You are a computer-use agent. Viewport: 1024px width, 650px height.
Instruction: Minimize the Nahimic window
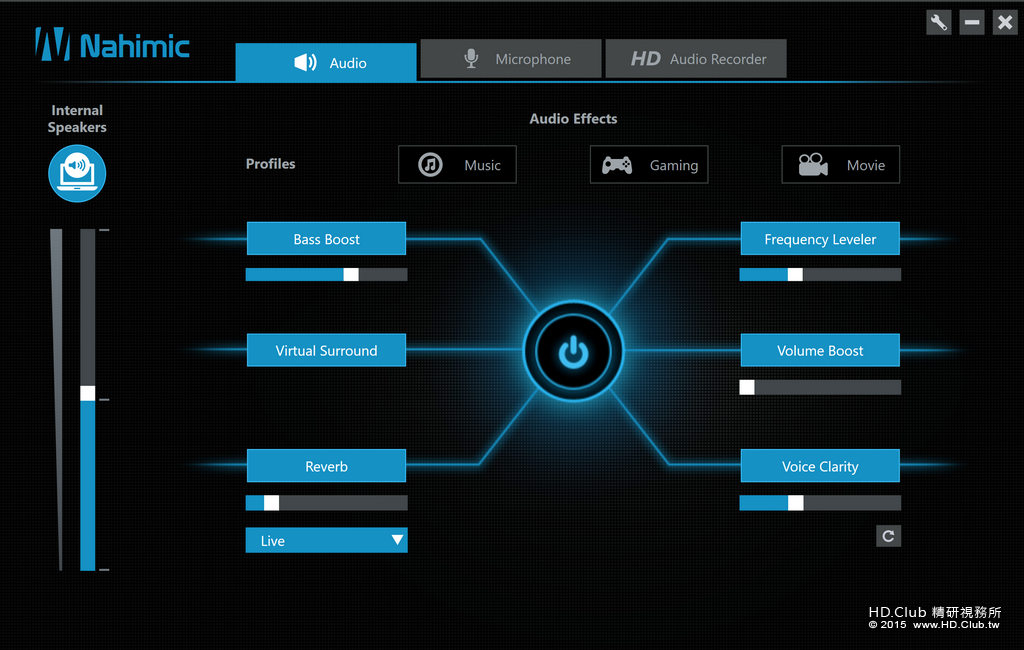click(972, 23)
